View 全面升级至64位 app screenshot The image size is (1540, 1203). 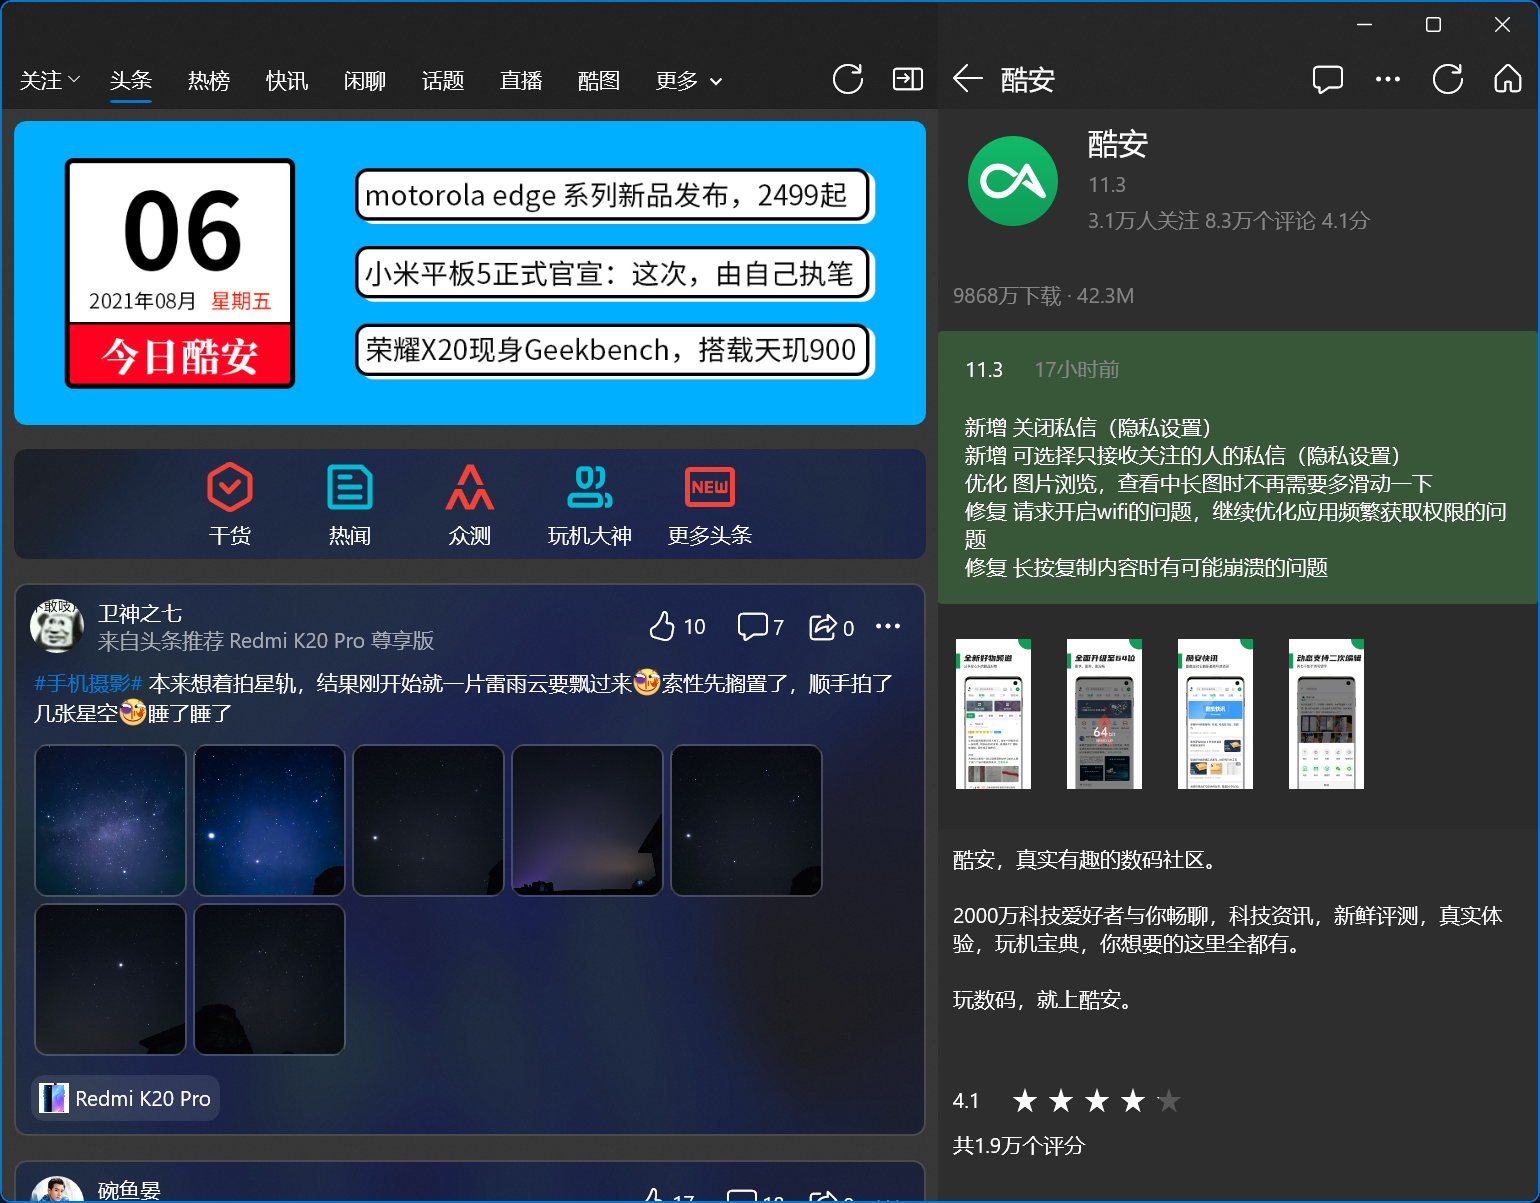1104,714
